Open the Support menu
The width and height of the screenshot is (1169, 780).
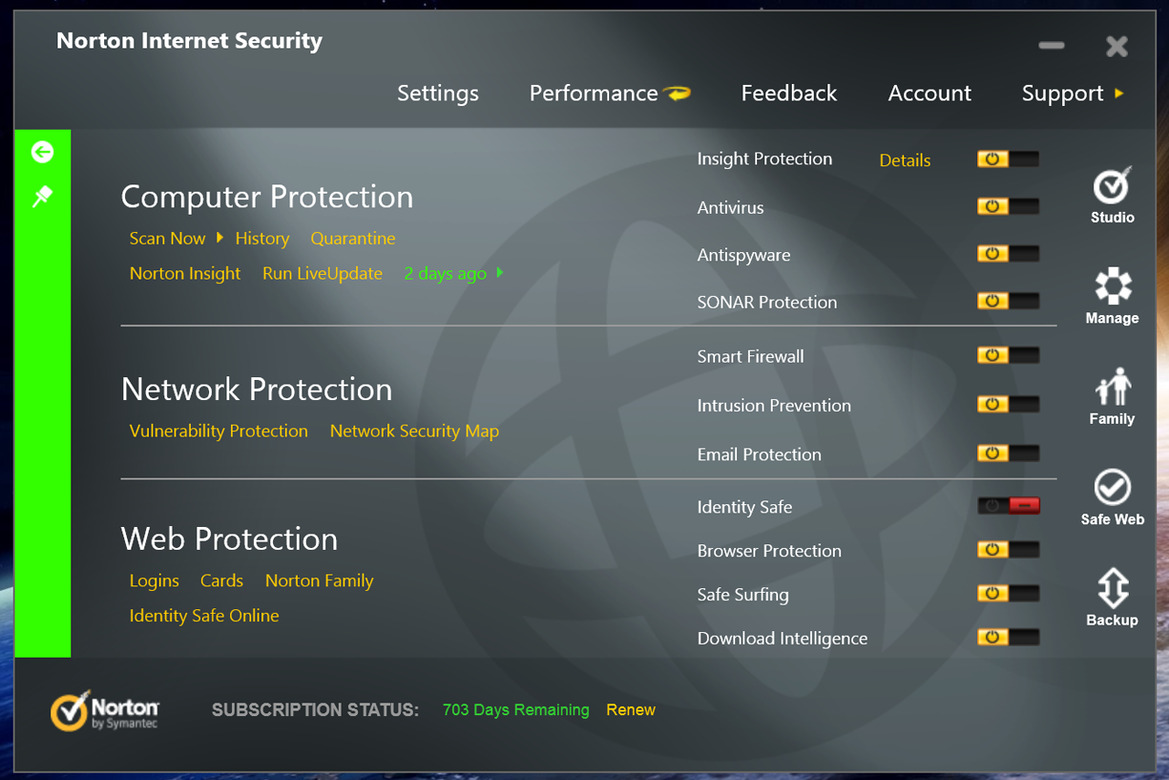1062,93
